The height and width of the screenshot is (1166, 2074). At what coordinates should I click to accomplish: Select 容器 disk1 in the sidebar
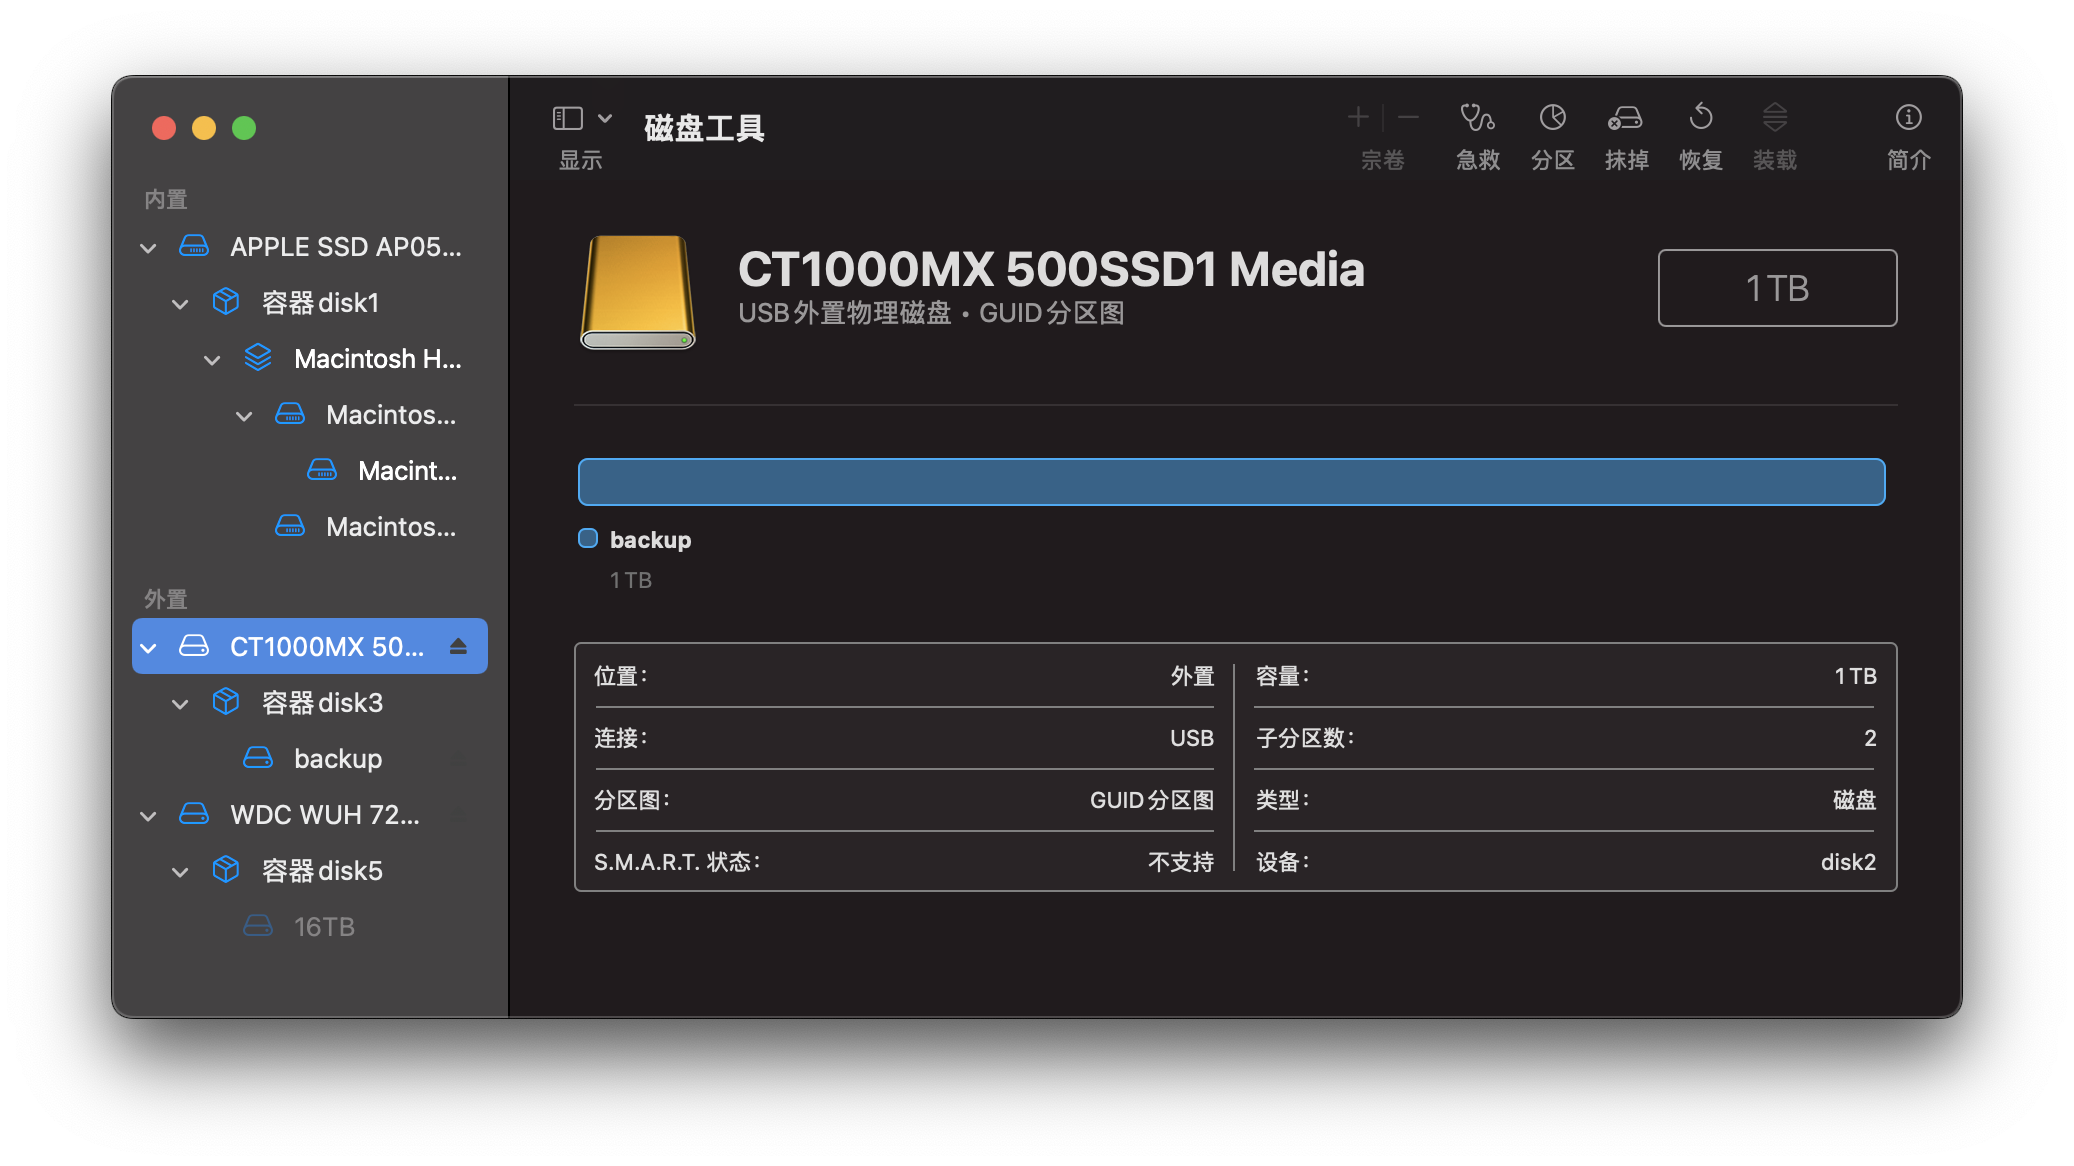click(x=320, y=303)
